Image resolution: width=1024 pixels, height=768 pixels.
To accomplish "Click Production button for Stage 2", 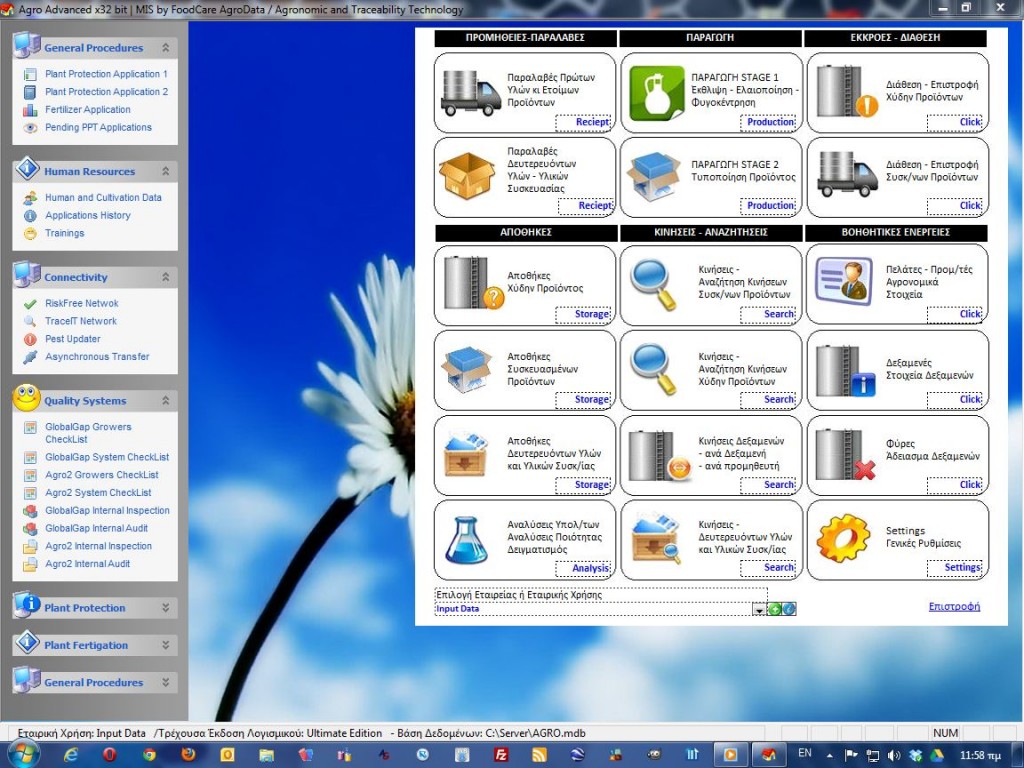I will pos(768,206).
